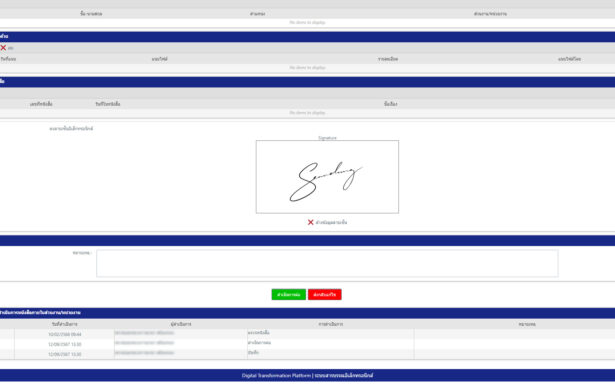Sort top table by its leftmost name column header
Screen dimensions: 615x384
click(x=91, y=14)
